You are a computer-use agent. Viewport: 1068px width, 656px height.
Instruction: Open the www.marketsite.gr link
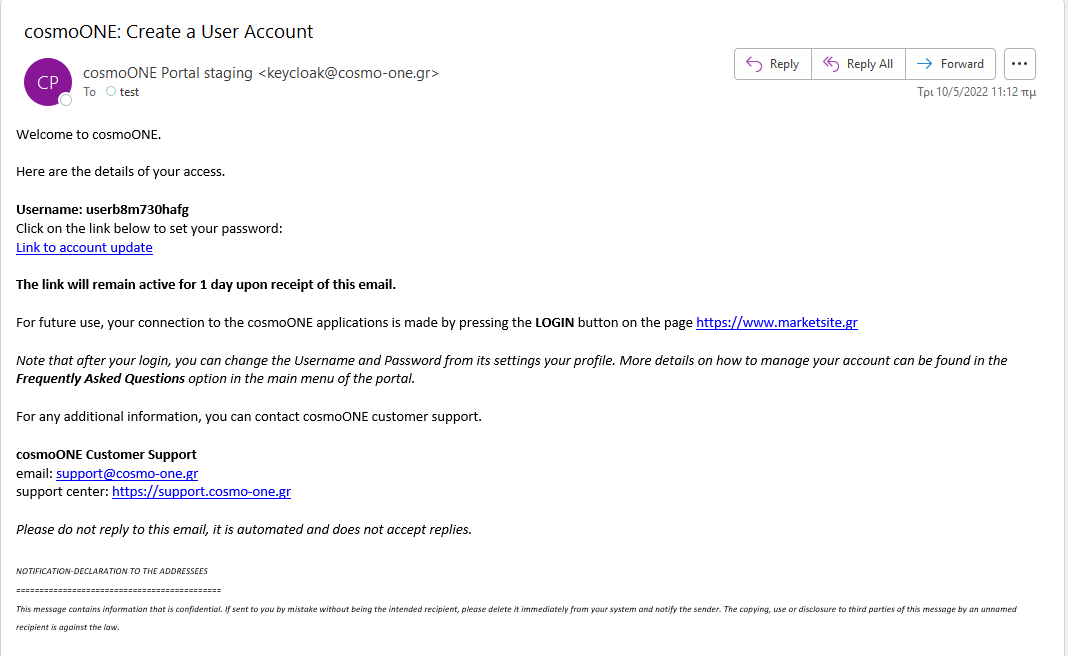[777, 322]
